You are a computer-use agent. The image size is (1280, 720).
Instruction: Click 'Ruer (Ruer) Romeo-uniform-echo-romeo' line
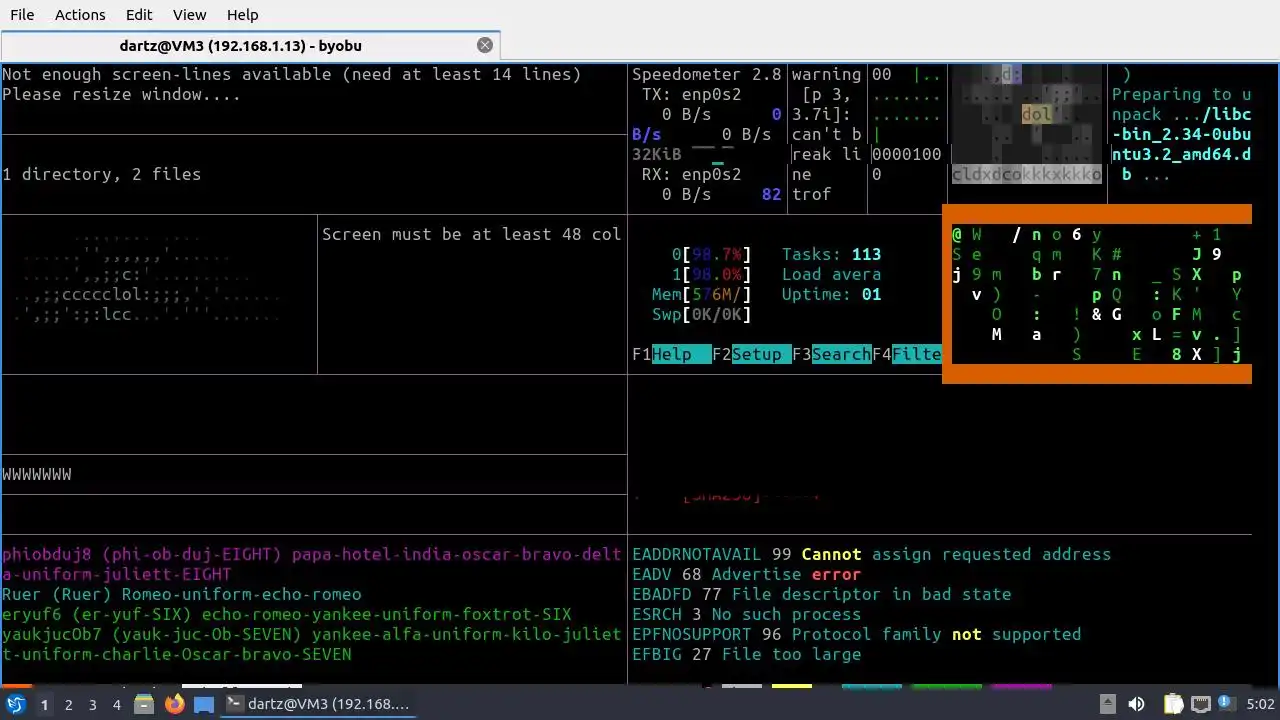point(181,594)
